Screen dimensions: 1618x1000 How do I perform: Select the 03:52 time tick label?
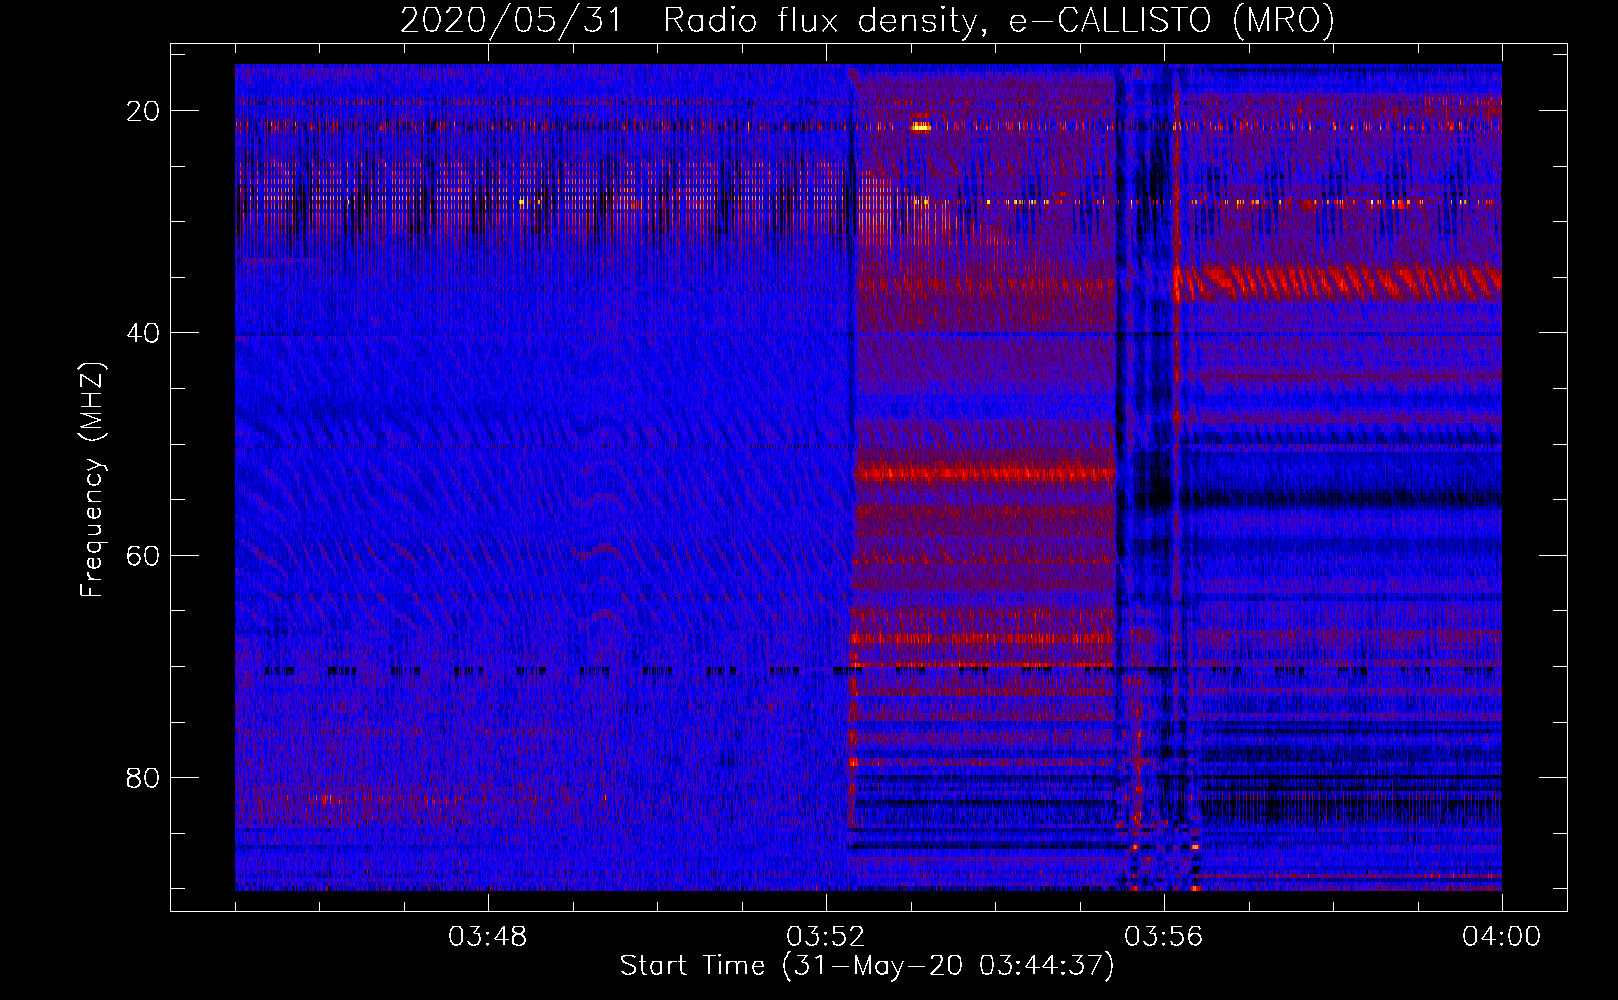(825, 937)
